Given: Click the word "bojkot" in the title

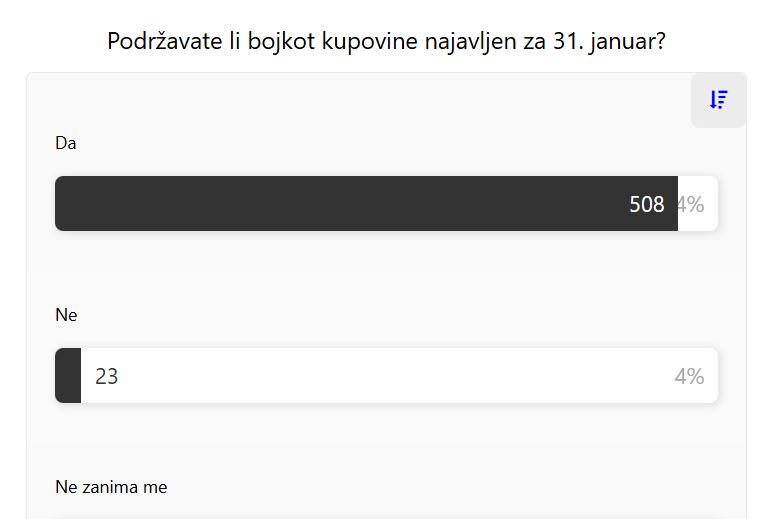Looking at the screenshot, I should click(281, 42).
